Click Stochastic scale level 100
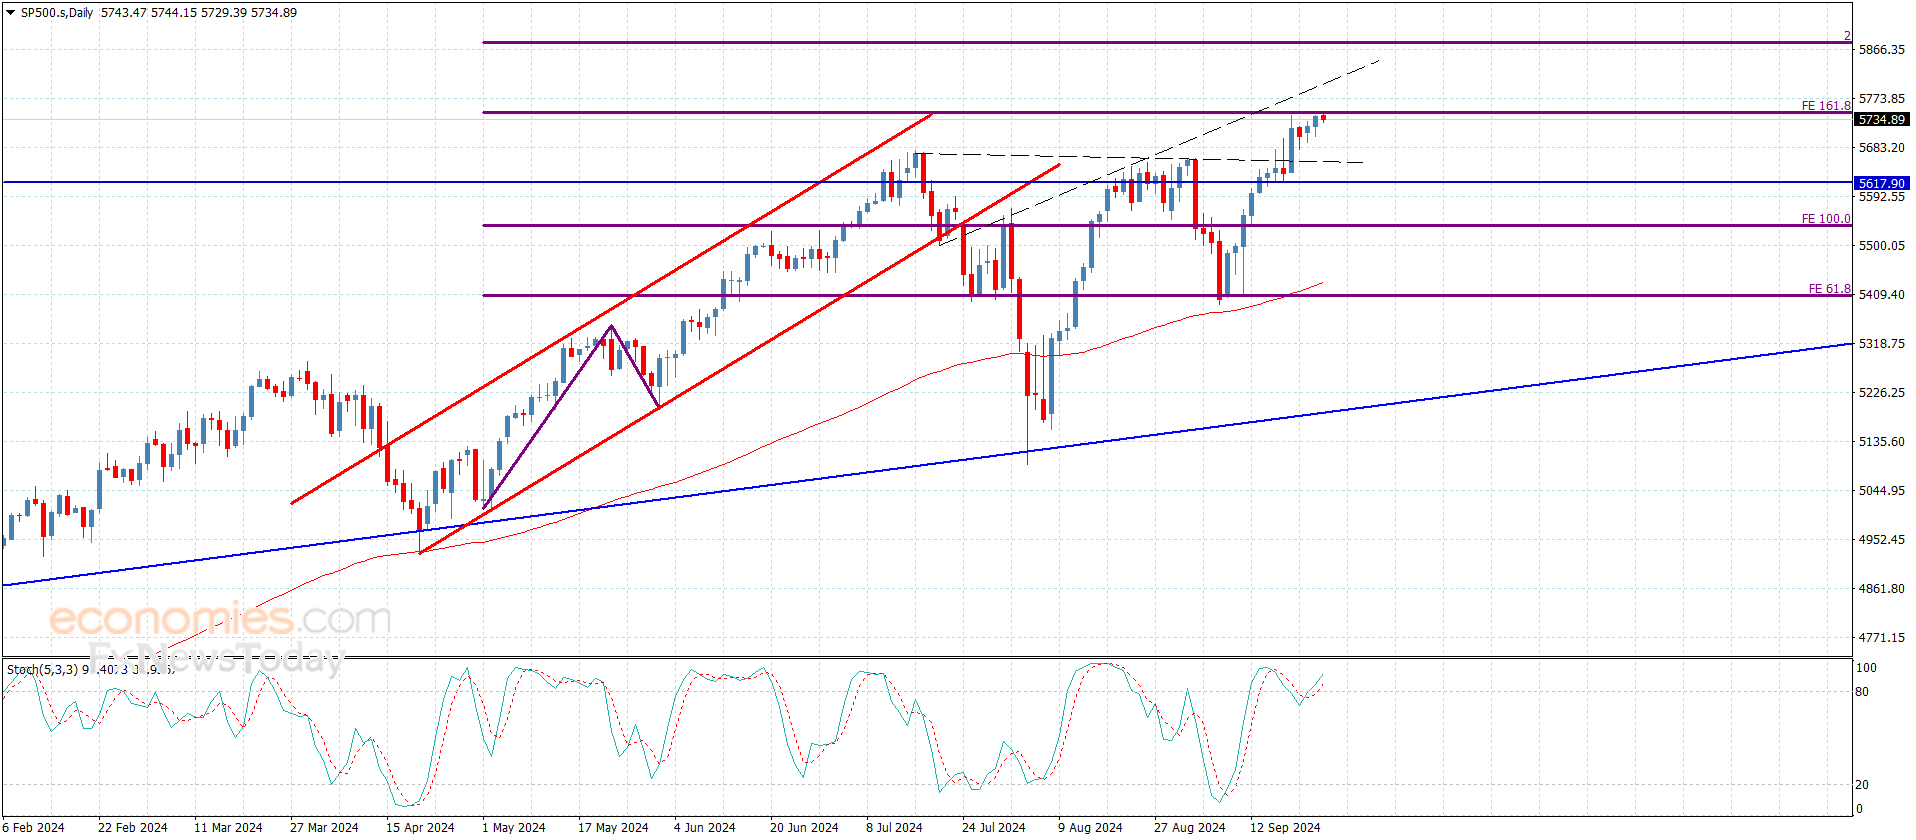The width and height of the screenshot is (1916, 840). click(1866, 668)
